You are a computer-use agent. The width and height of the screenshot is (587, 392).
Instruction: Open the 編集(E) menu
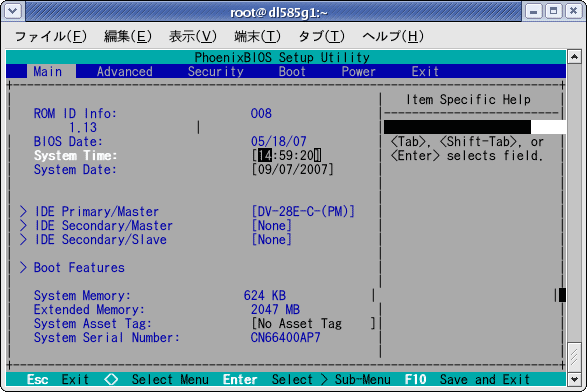128,36
